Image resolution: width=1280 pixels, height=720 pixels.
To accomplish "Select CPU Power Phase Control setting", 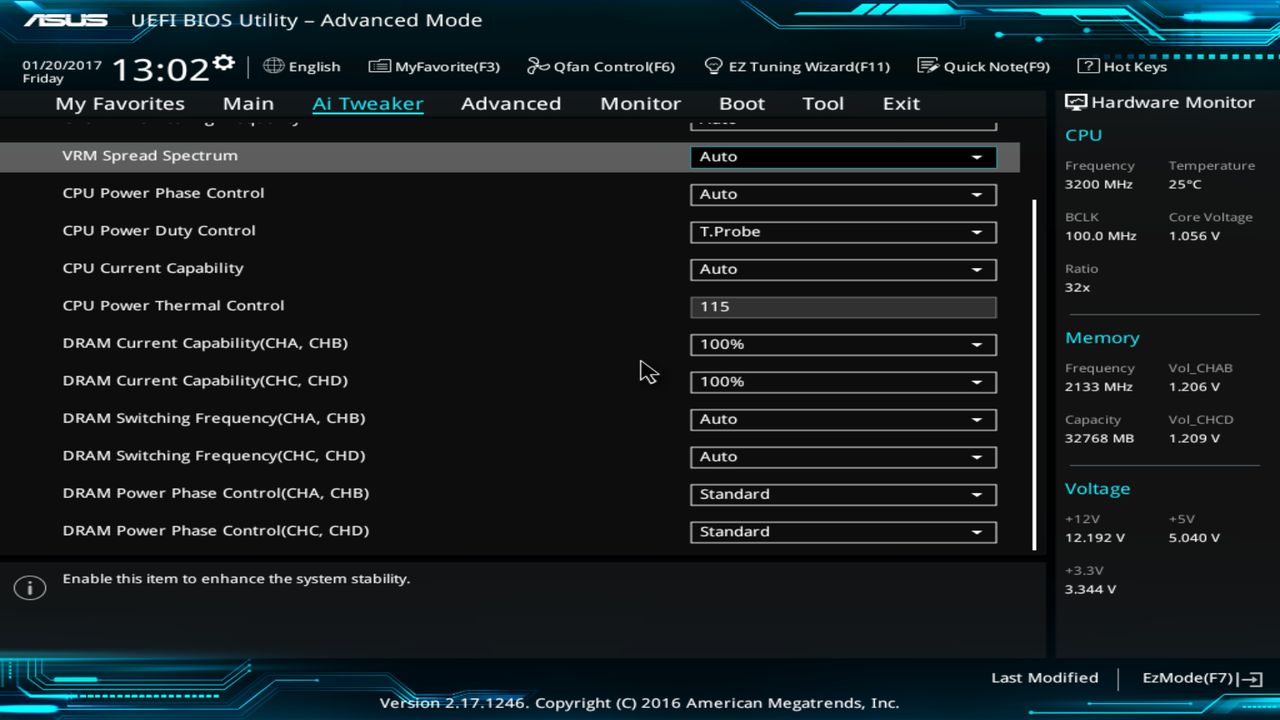I will (x=842, y=194).
